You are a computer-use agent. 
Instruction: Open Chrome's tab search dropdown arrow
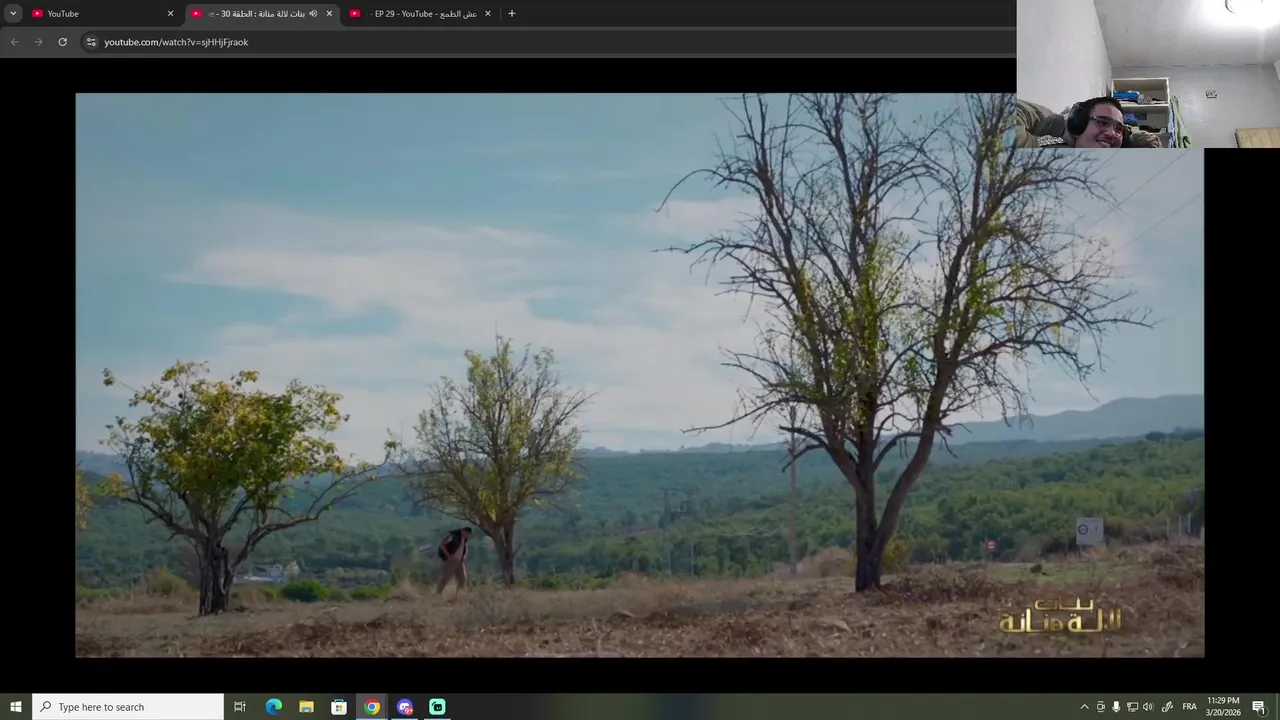(x=13, y=13)
